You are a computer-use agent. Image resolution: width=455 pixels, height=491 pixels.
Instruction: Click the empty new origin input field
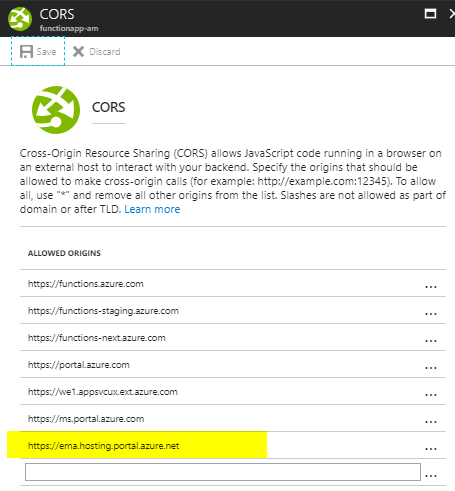223,472
